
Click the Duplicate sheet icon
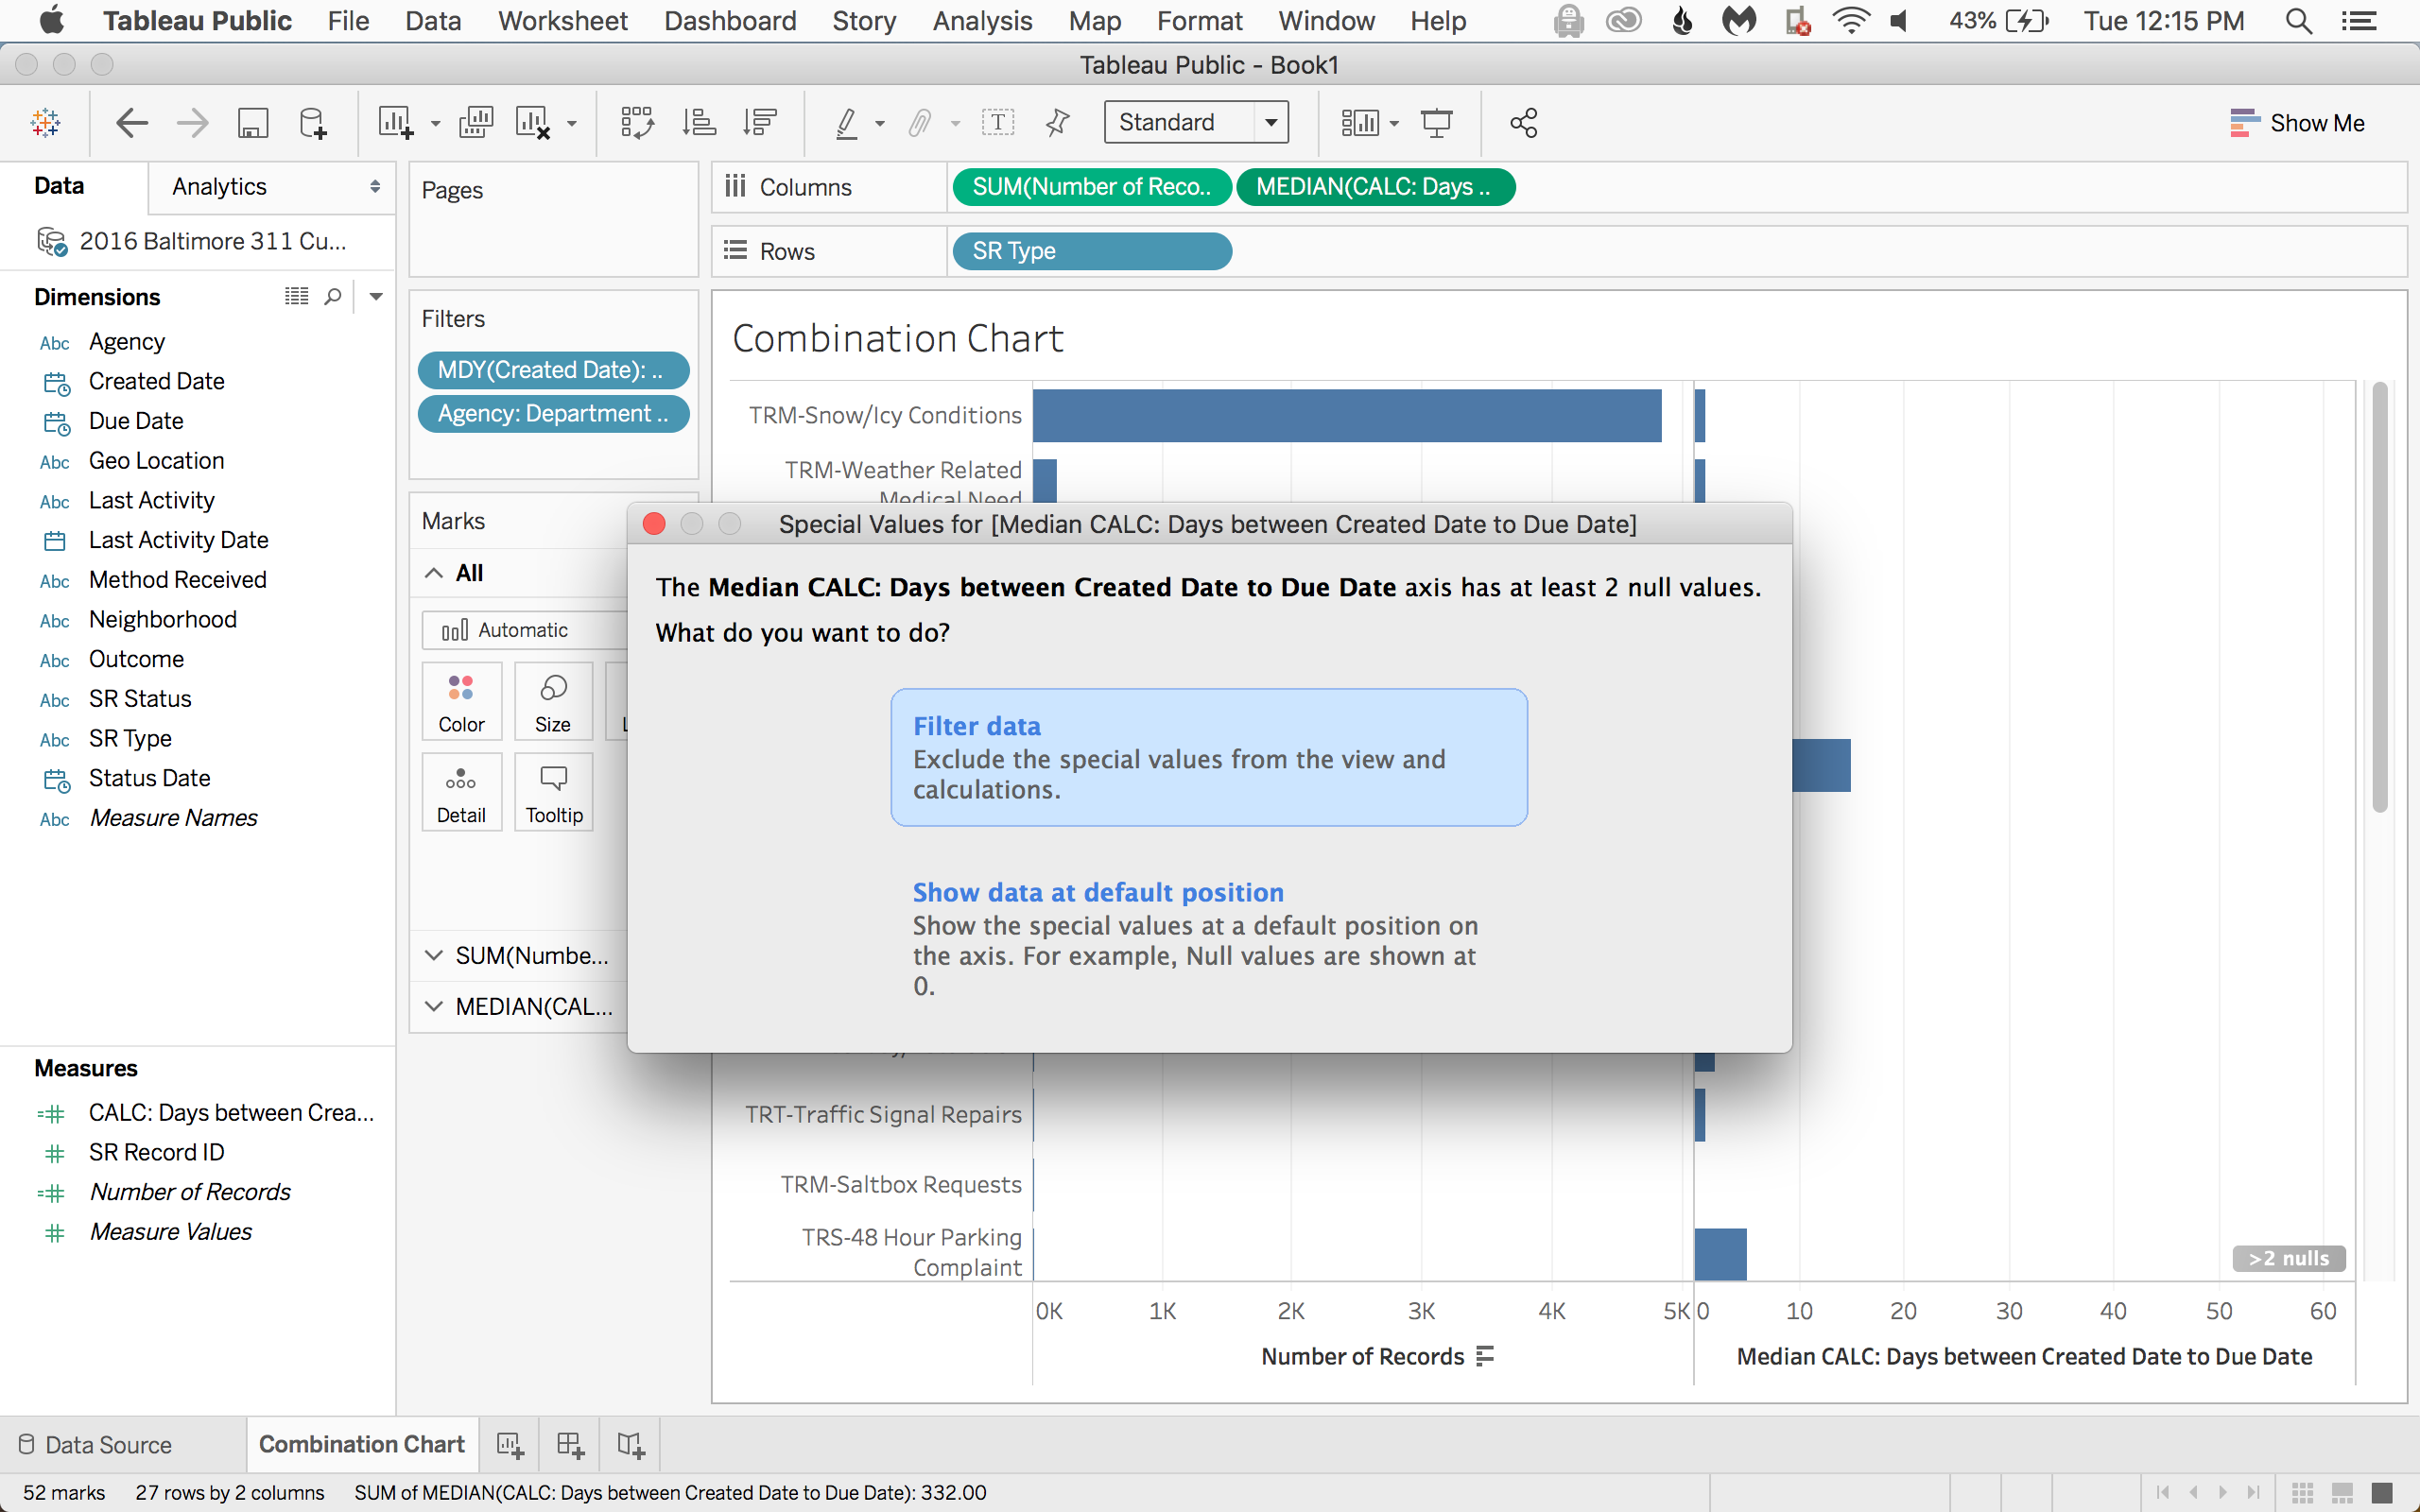coord(476,123)
